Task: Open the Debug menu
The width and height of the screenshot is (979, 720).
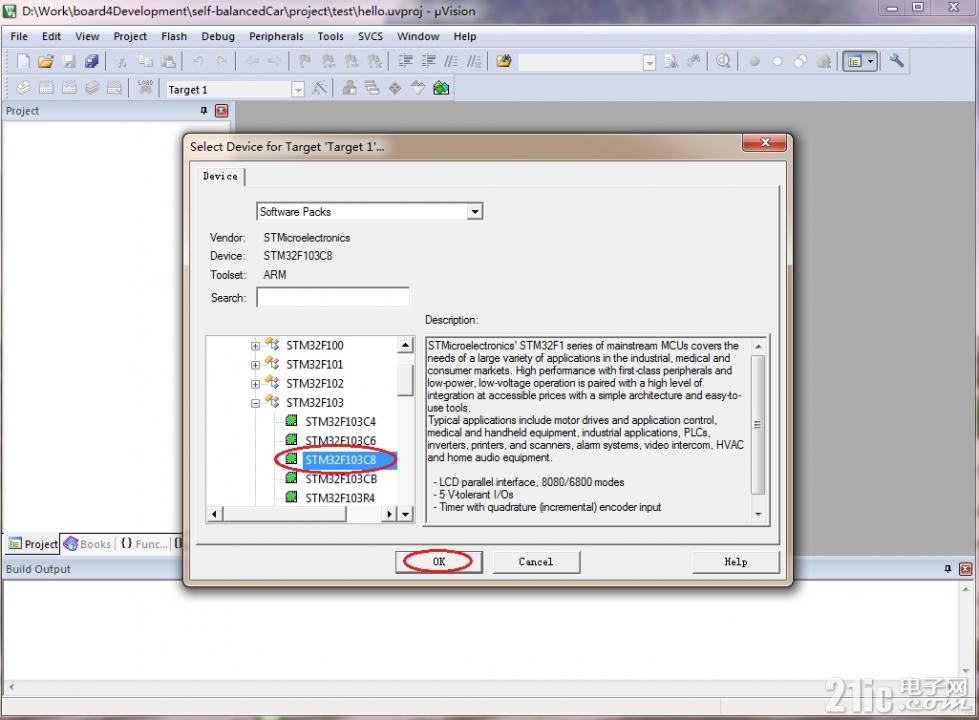Action: point(218,36)
